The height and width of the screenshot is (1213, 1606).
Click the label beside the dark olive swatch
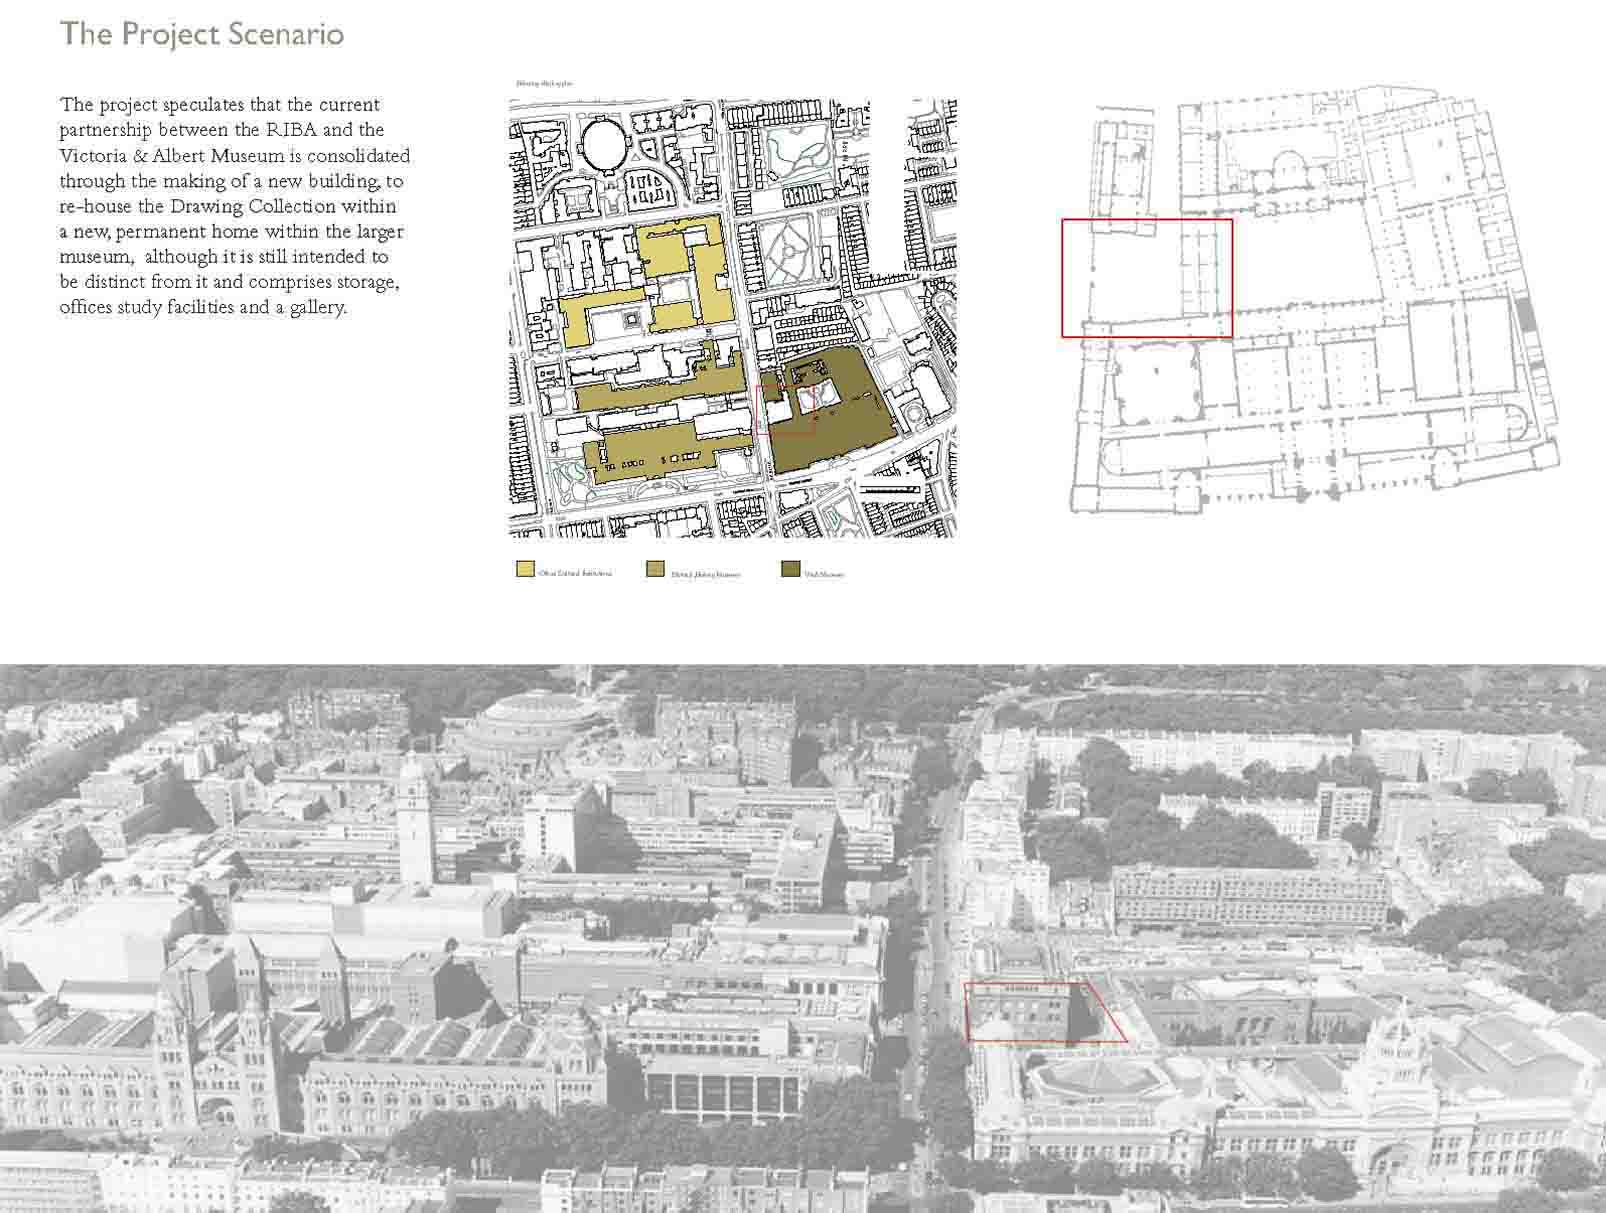point(824,574)
